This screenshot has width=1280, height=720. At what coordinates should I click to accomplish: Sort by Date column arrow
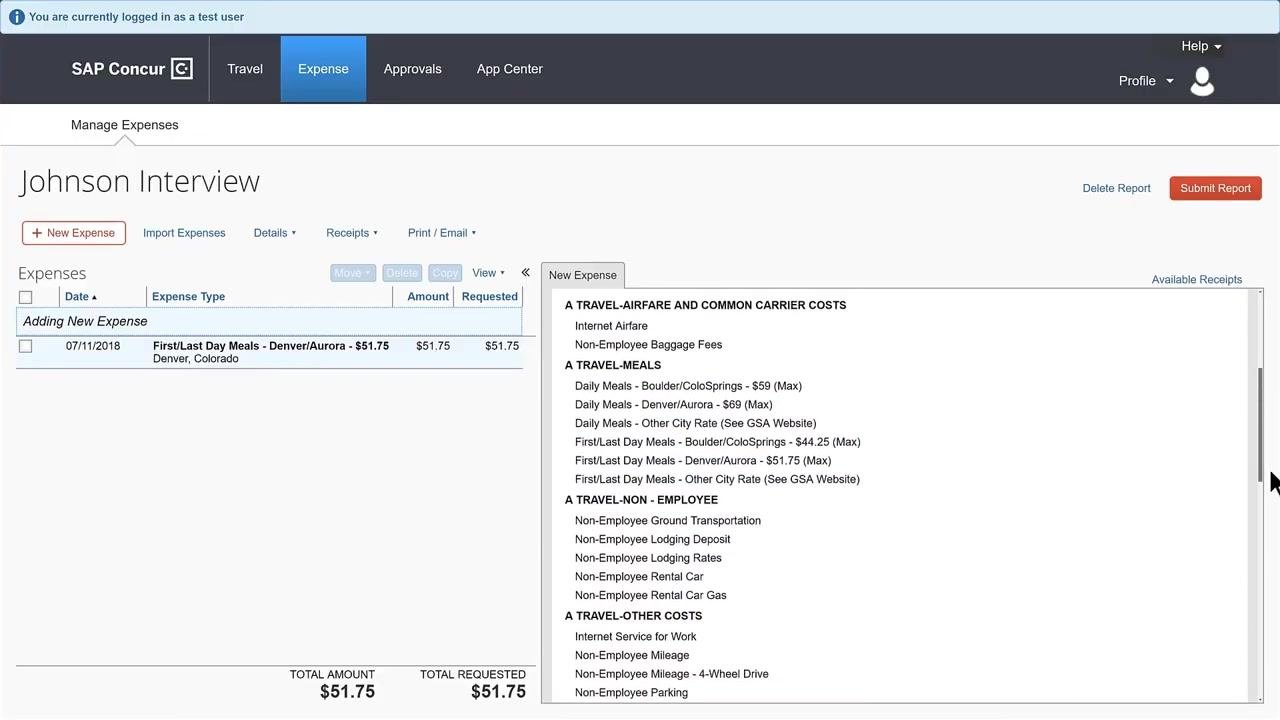95,297
